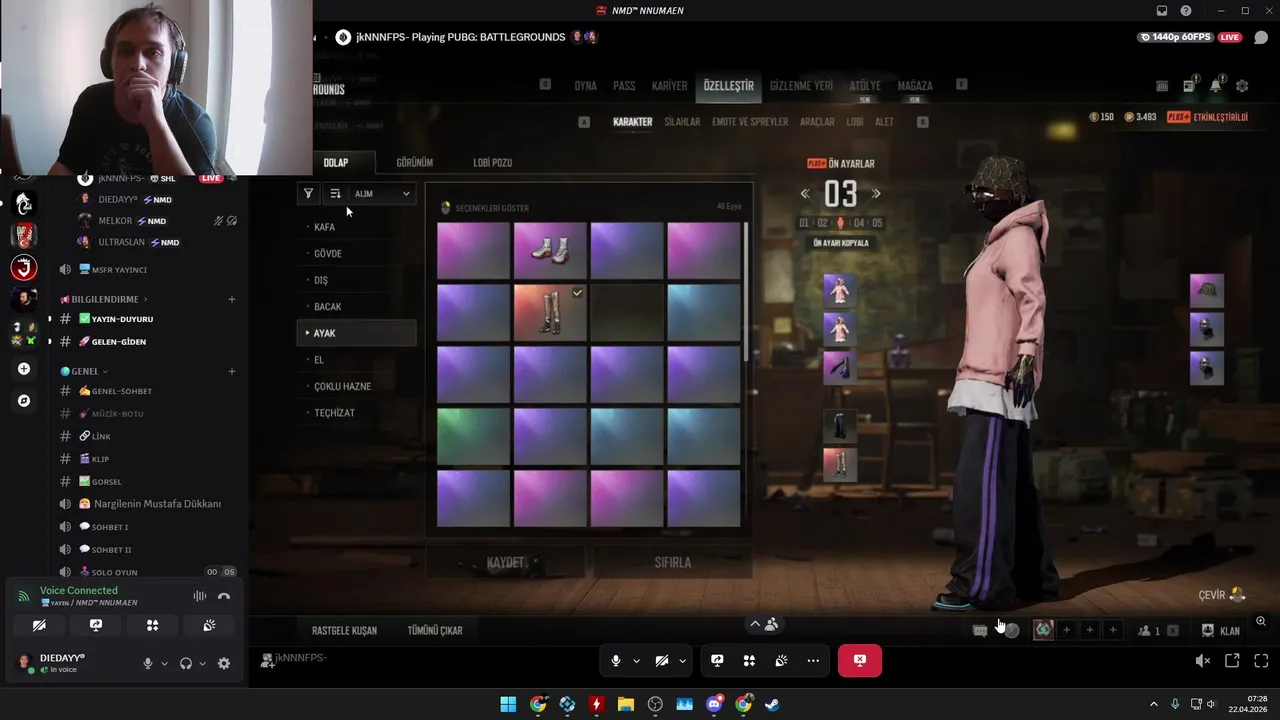Open output device options arrow beside headphones
This screenshot has width=1280, height=720.
pos(202,663)
